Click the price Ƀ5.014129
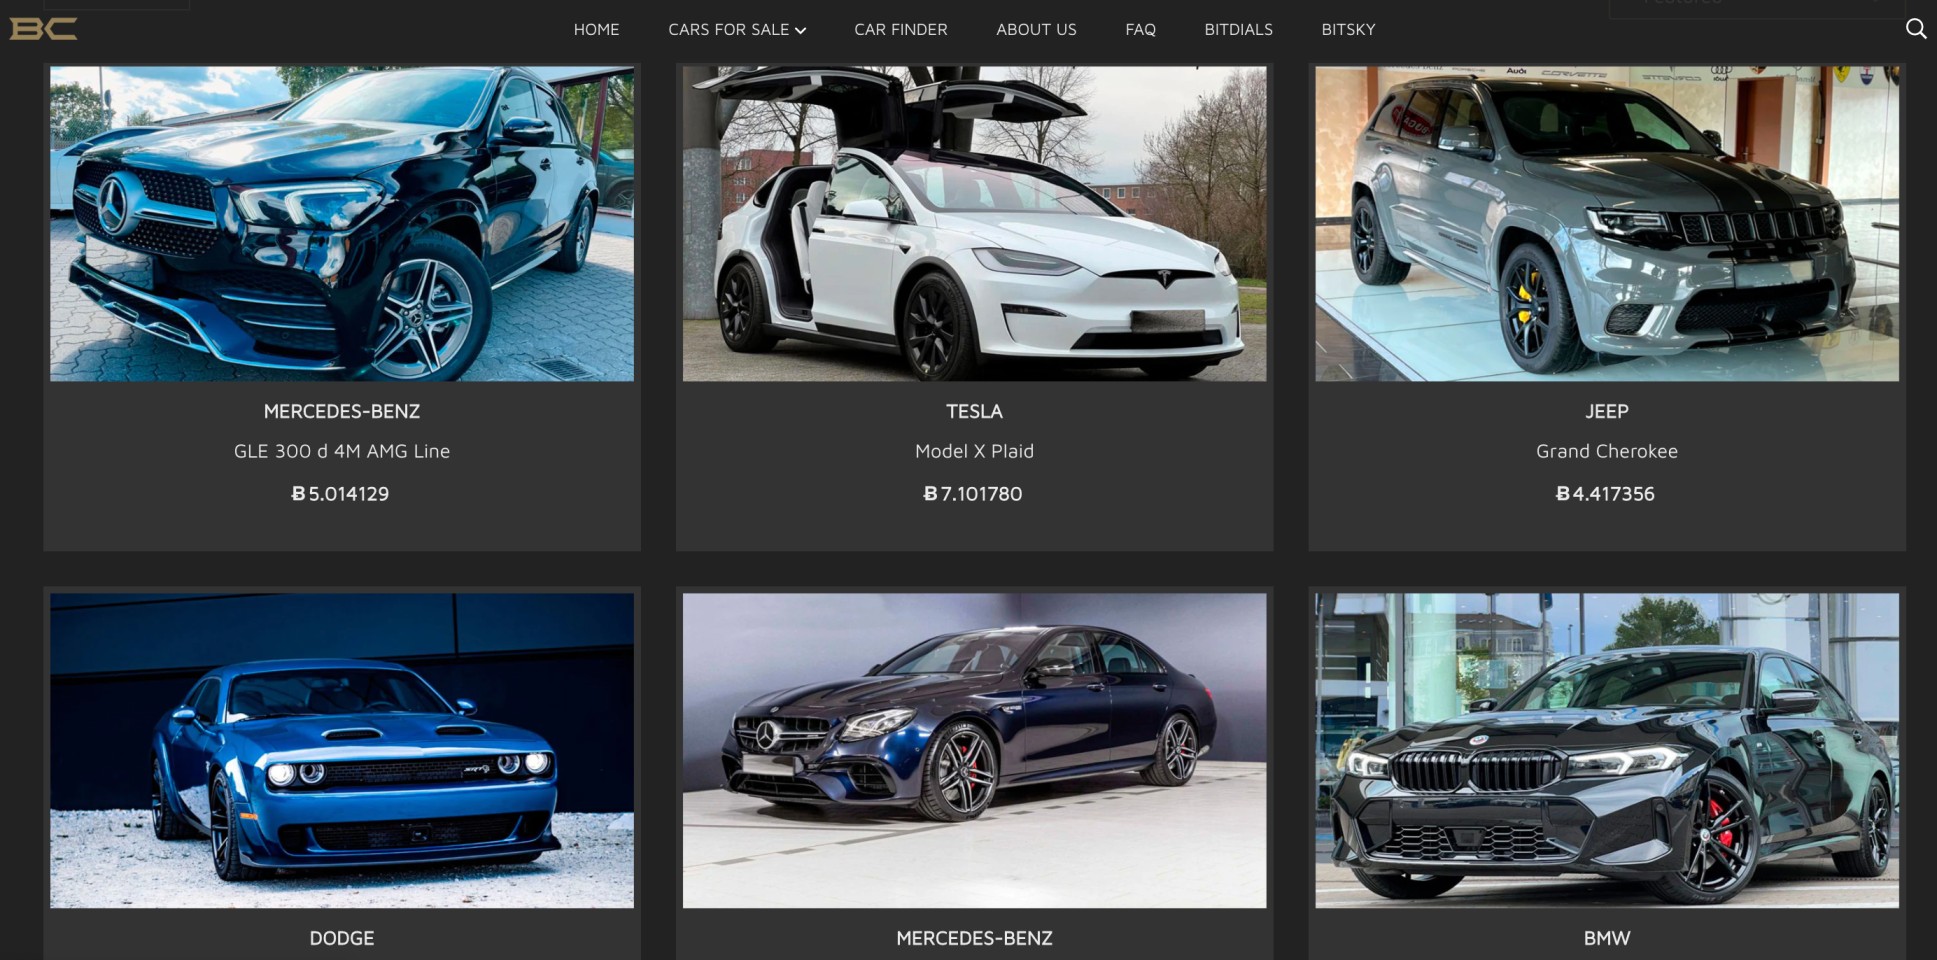 (340, 493)
